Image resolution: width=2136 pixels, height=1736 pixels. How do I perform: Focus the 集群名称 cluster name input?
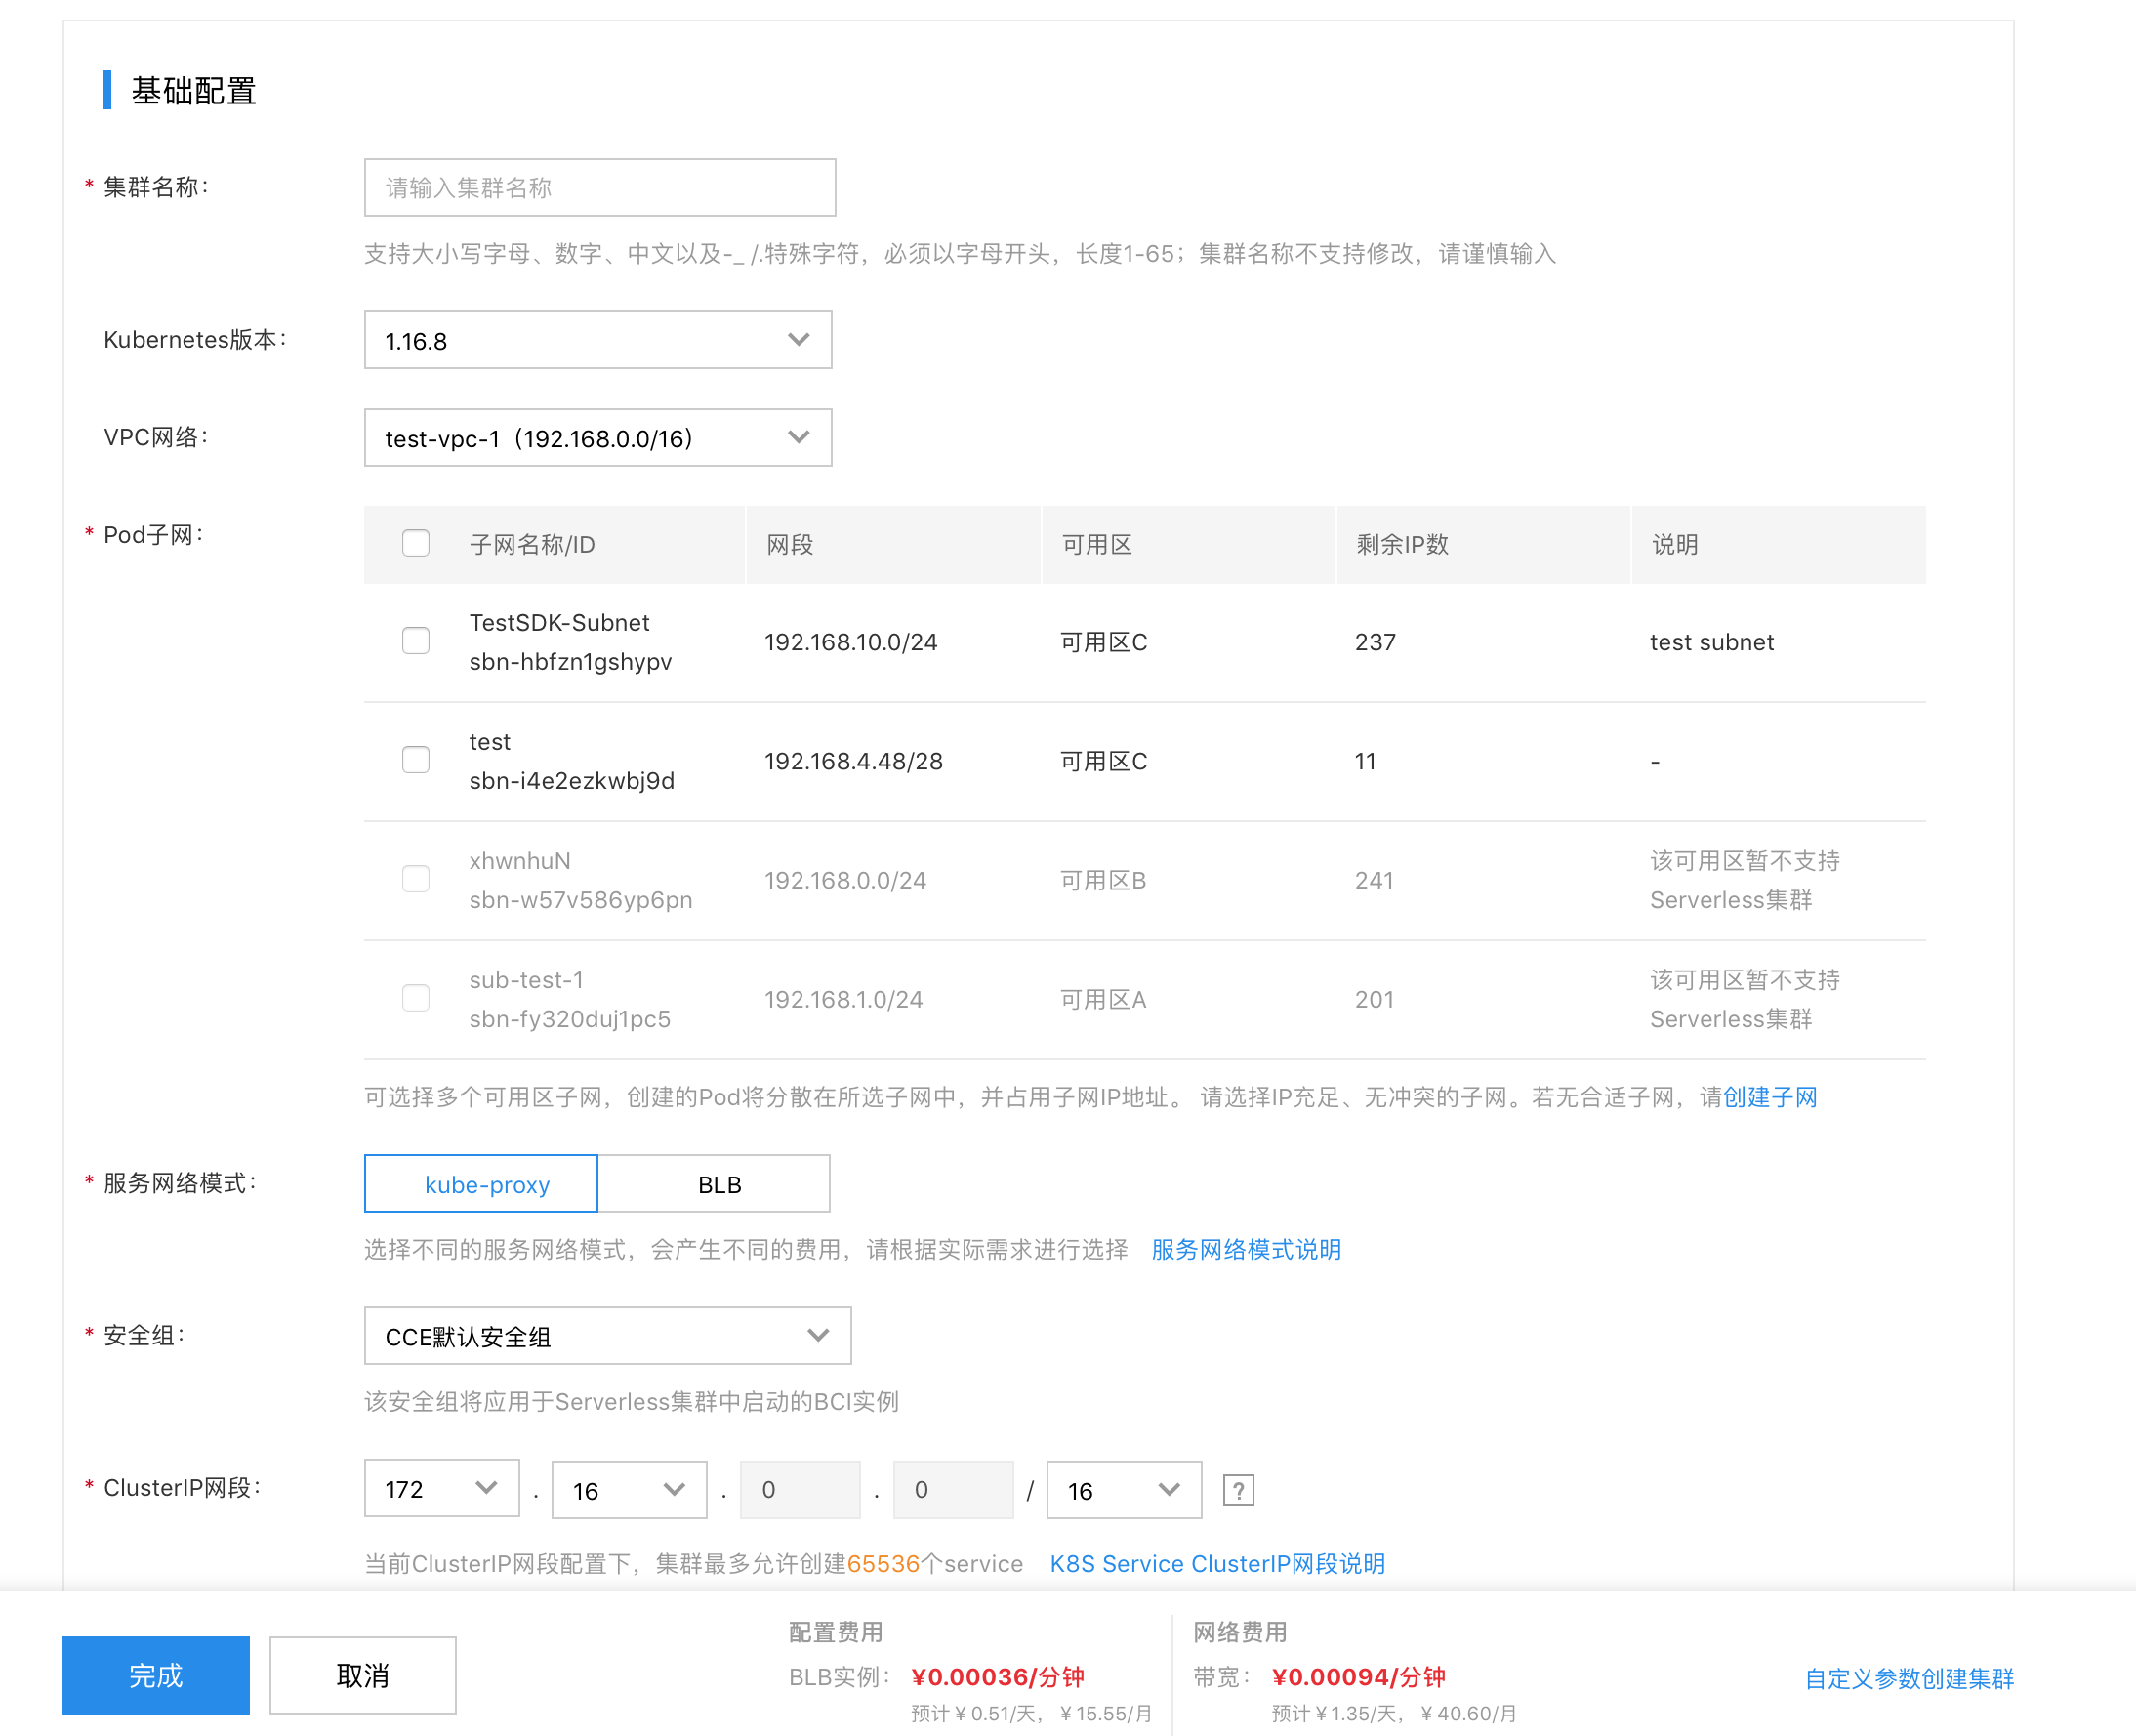[x=600, y=187]
